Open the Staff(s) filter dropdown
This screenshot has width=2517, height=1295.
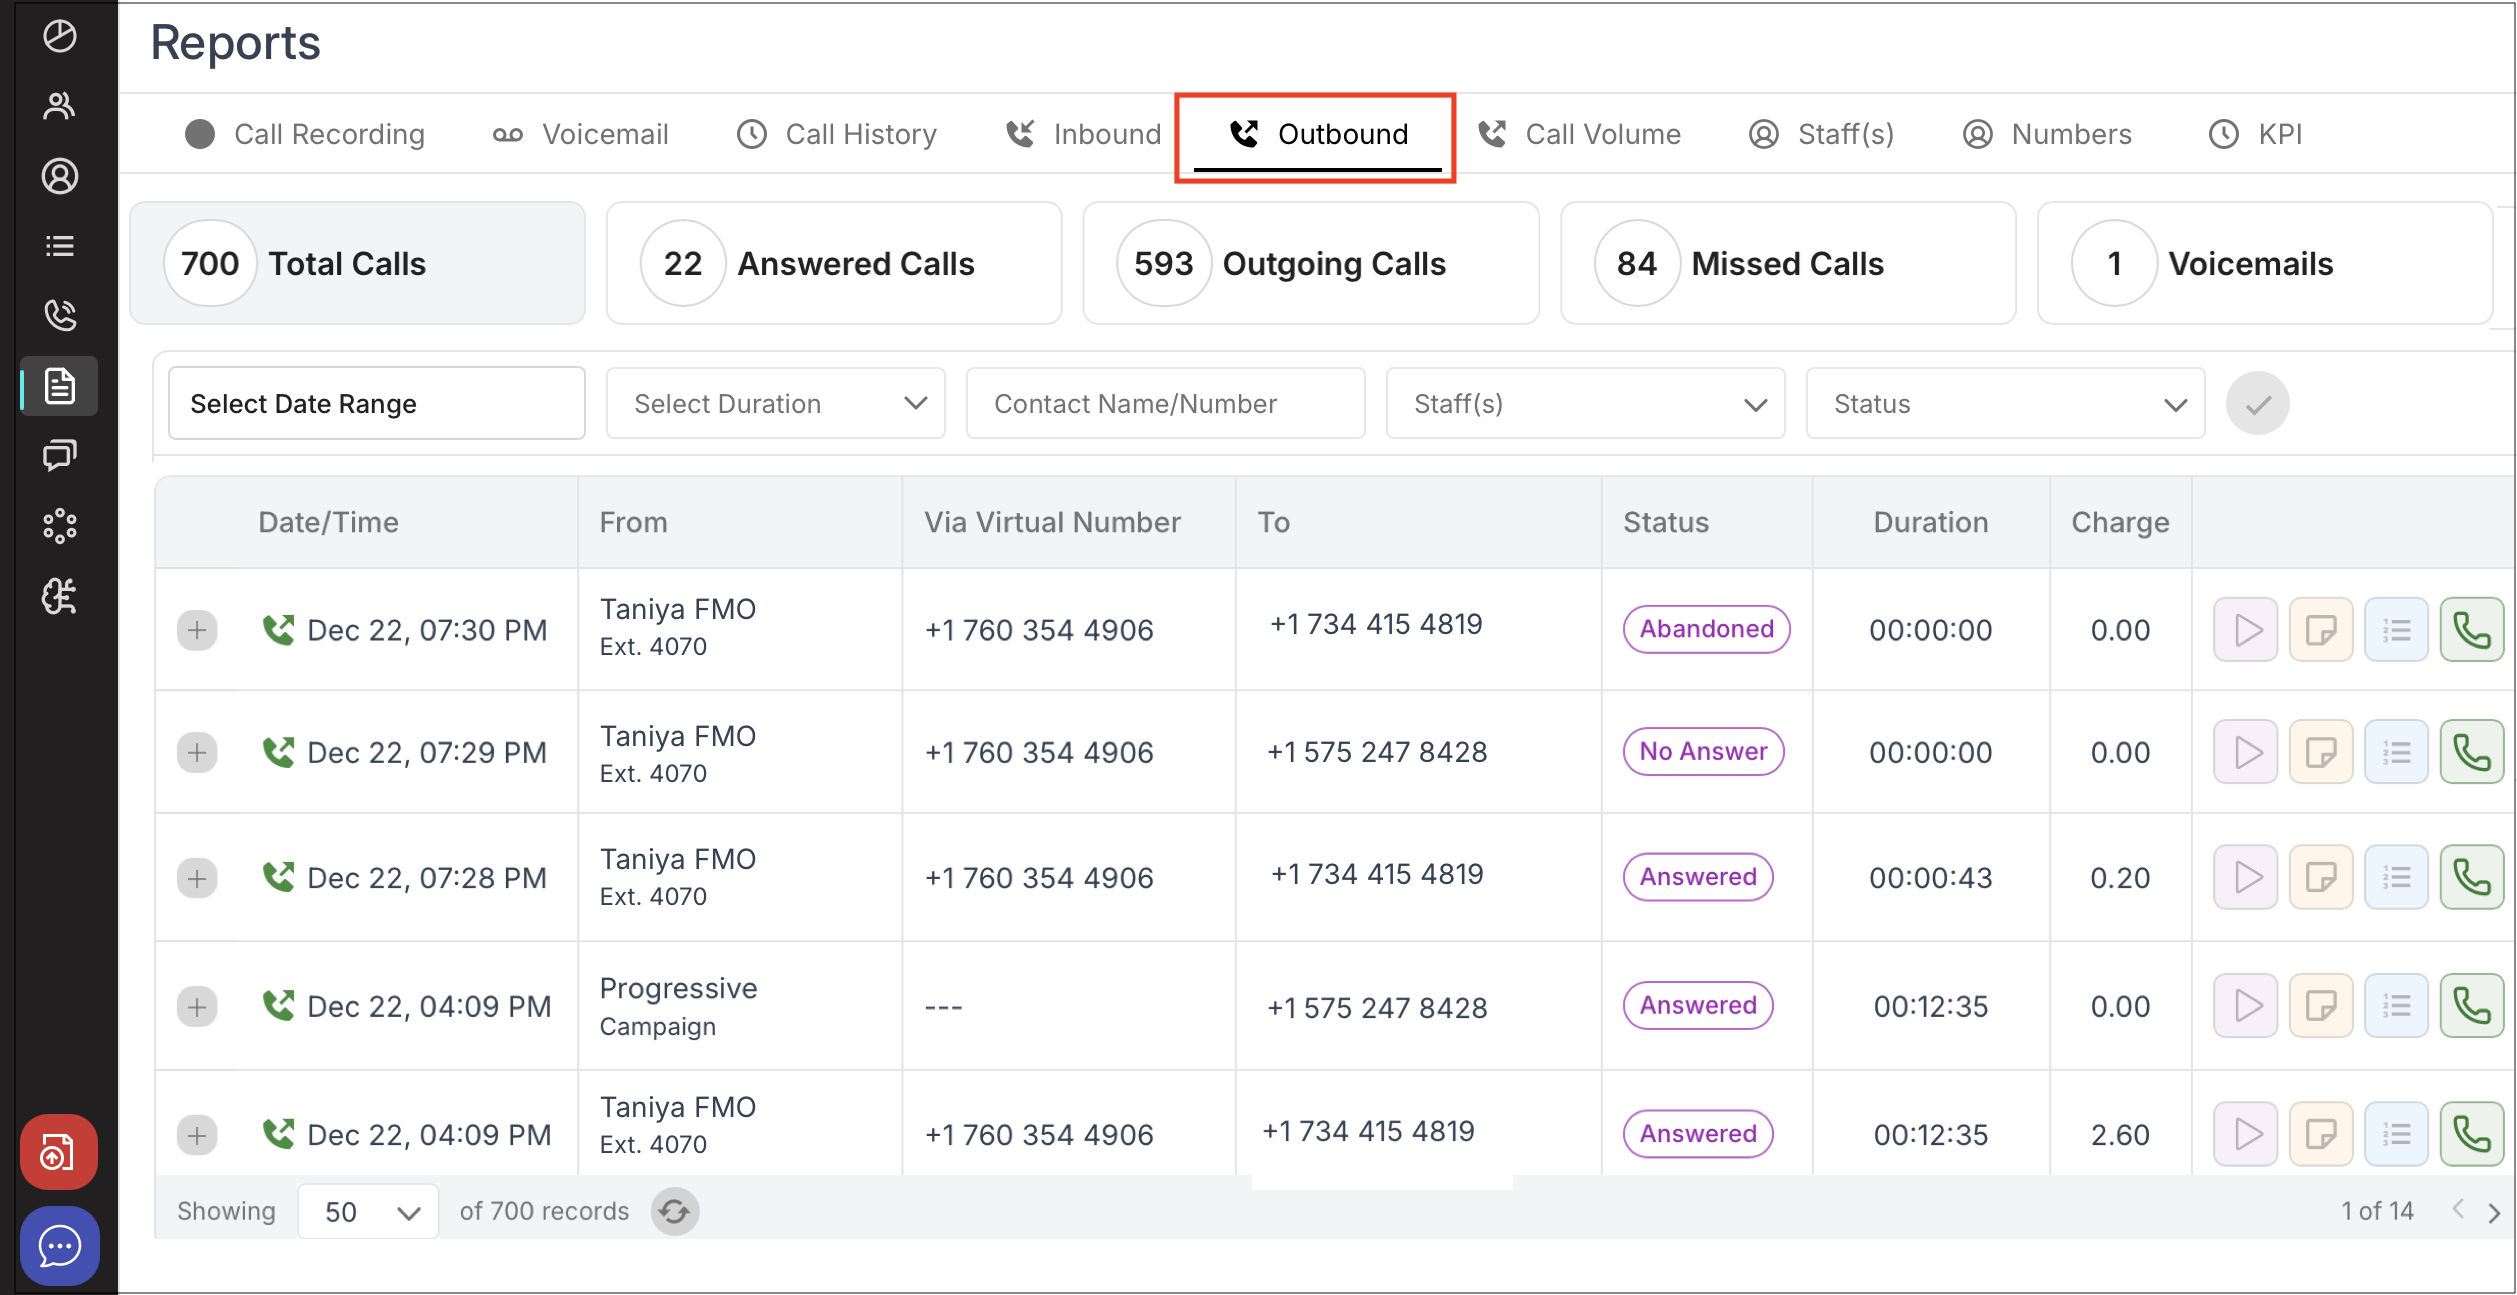click(x=1585, y=404)
